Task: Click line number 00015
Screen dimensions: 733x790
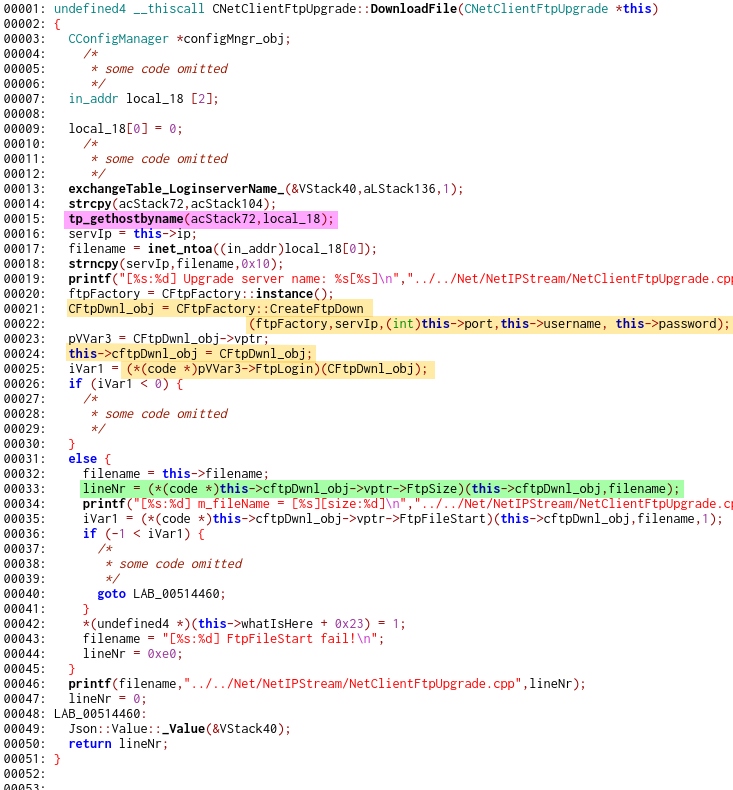Action: (24, 219)
